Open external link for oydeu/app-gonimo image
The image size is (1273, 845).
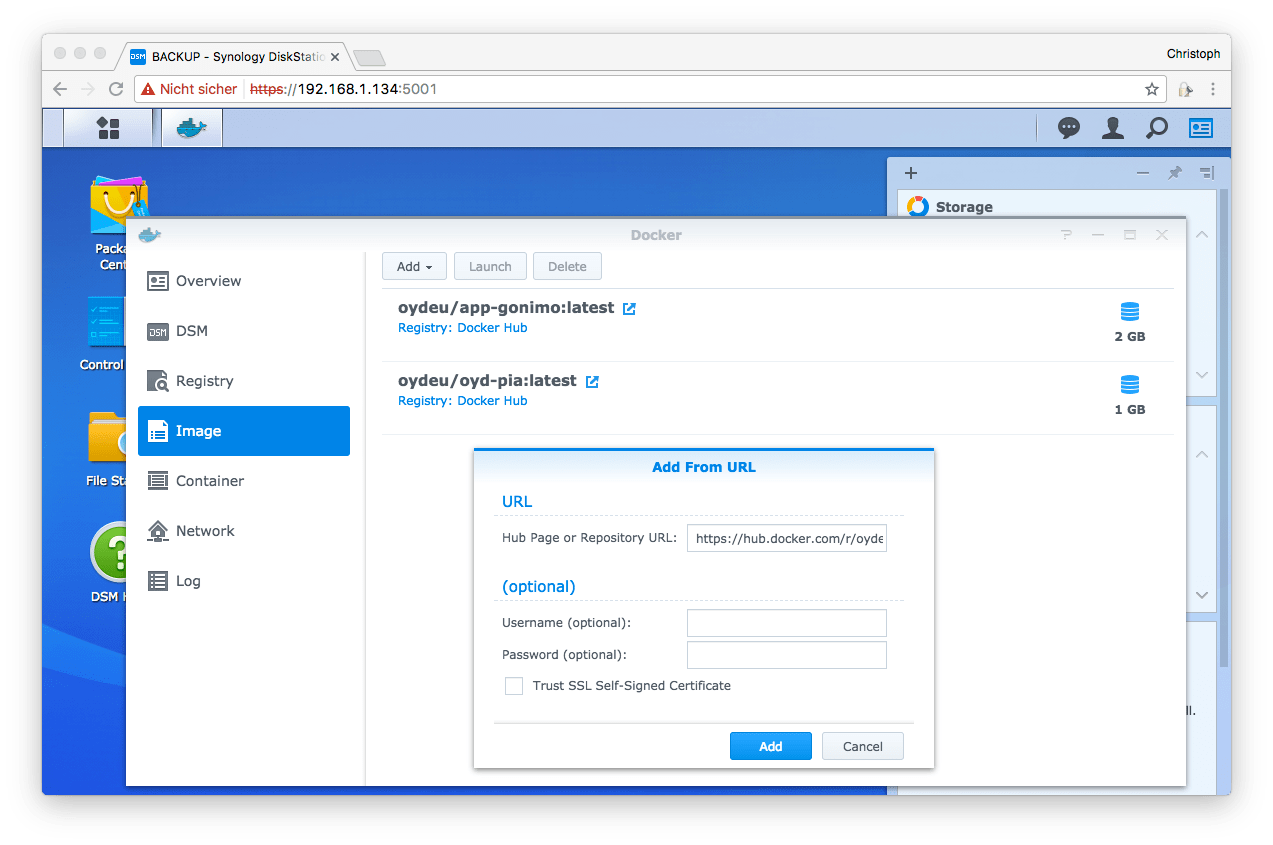[629, 309]
